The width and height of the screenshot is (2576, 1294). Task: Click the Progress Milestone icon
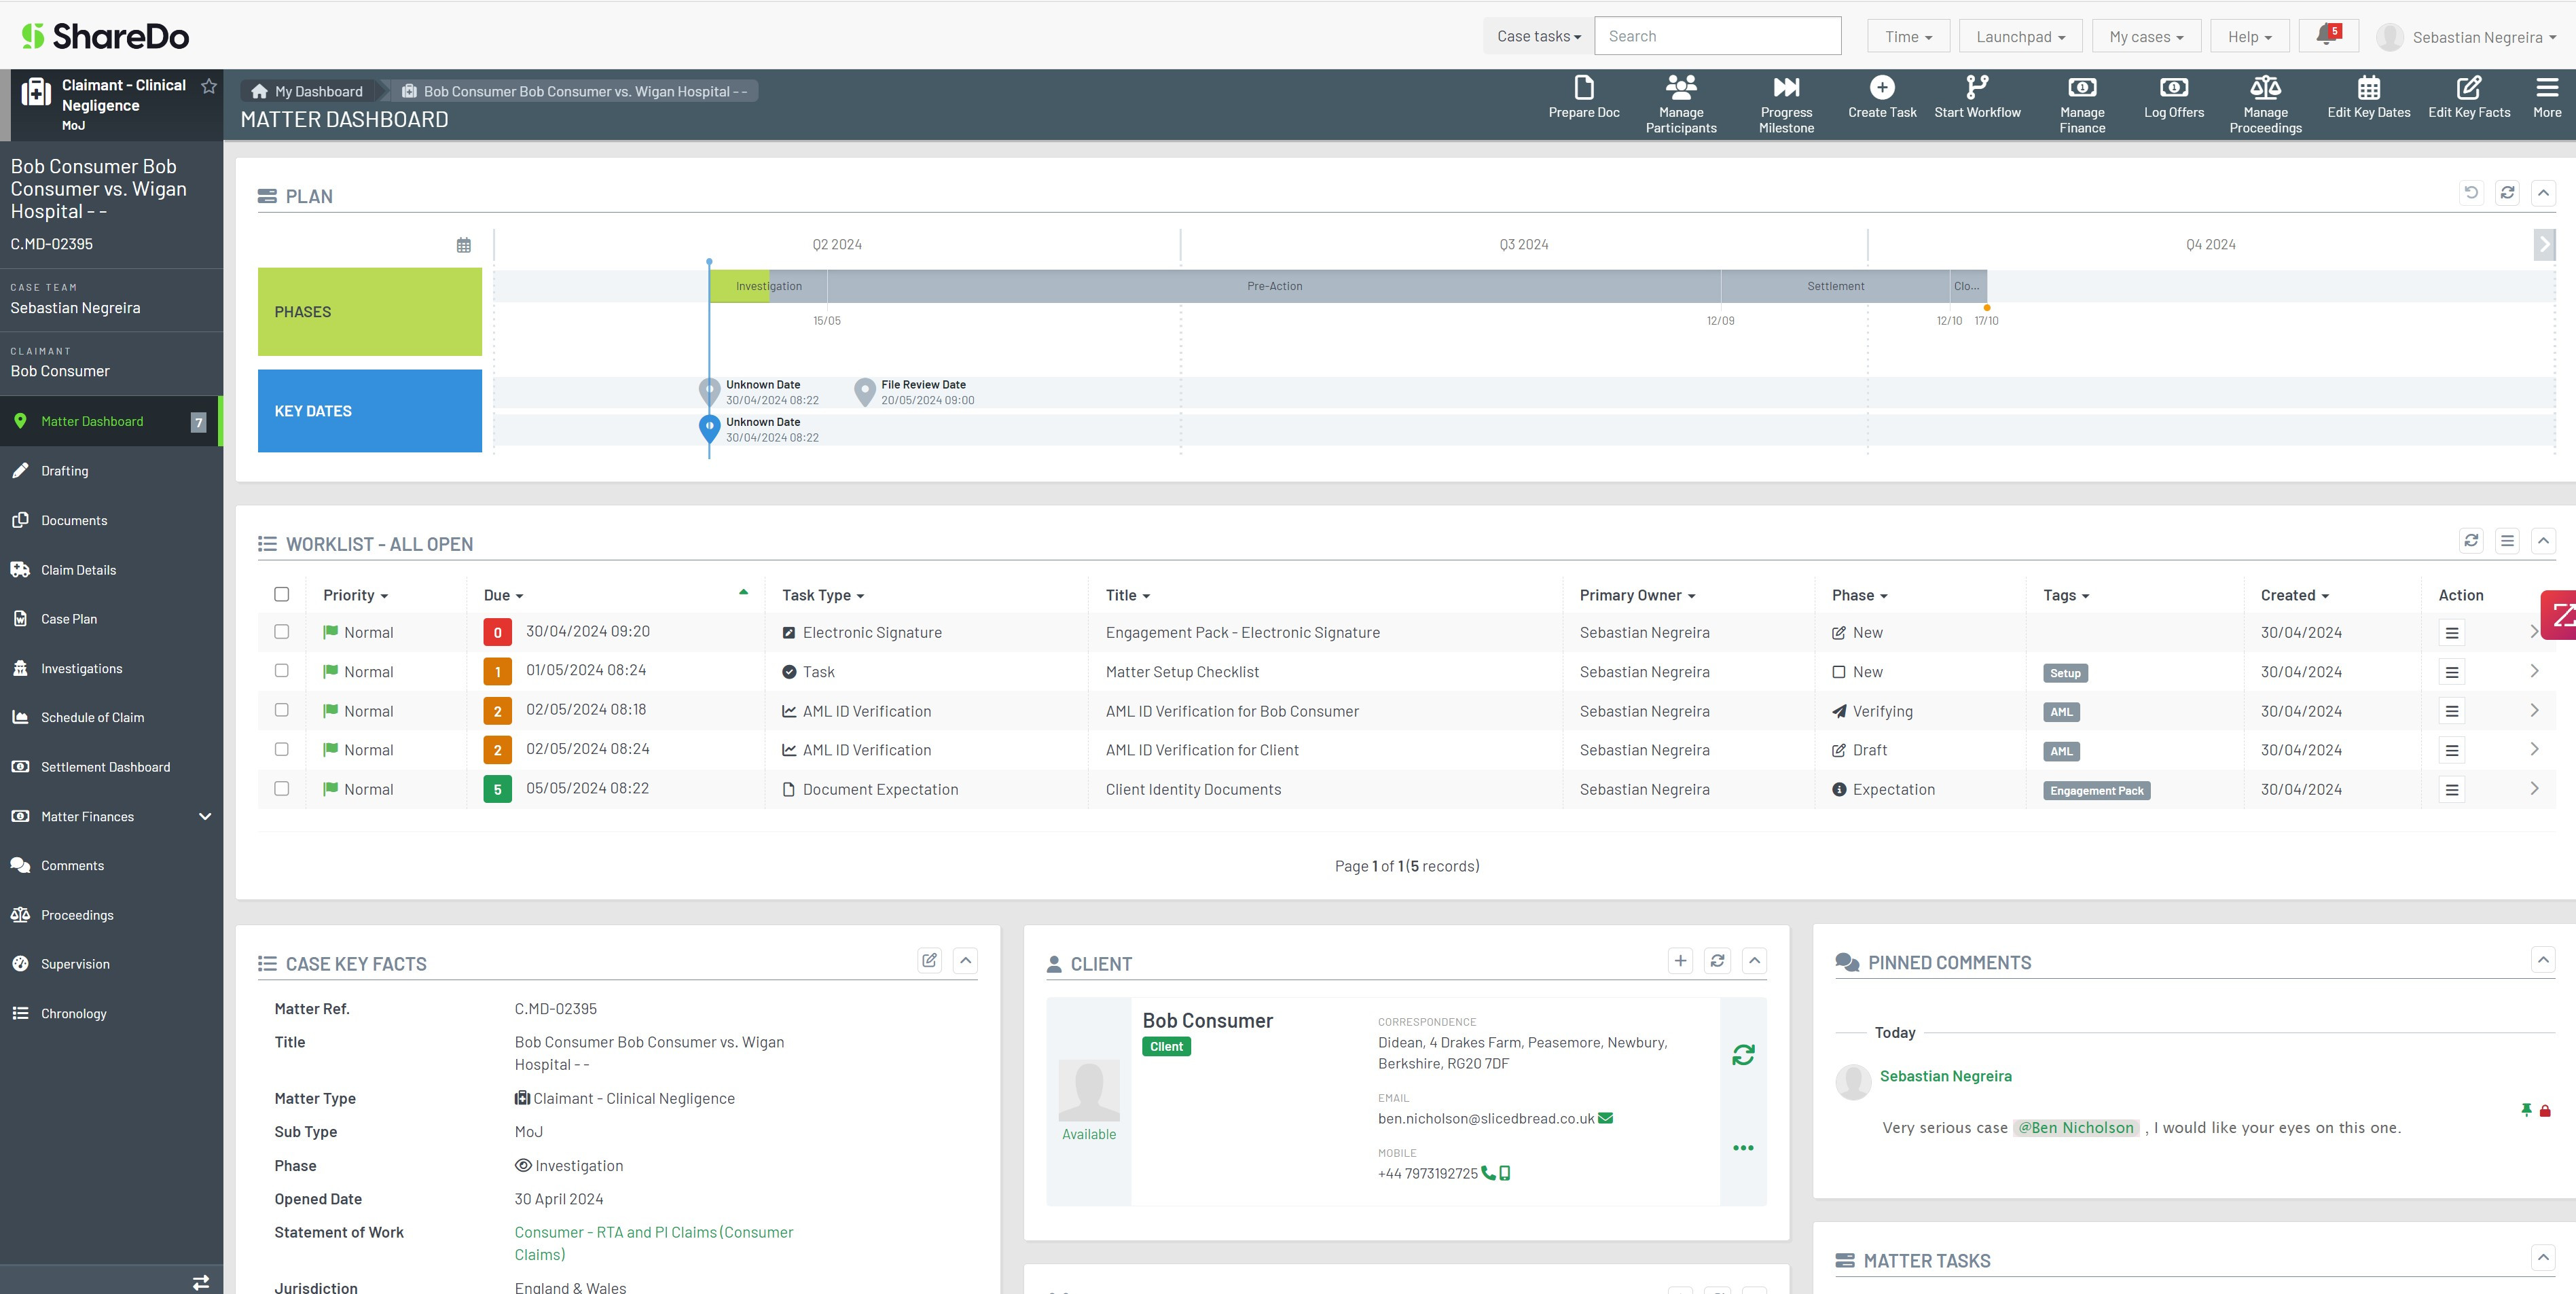click(1786, 88)
